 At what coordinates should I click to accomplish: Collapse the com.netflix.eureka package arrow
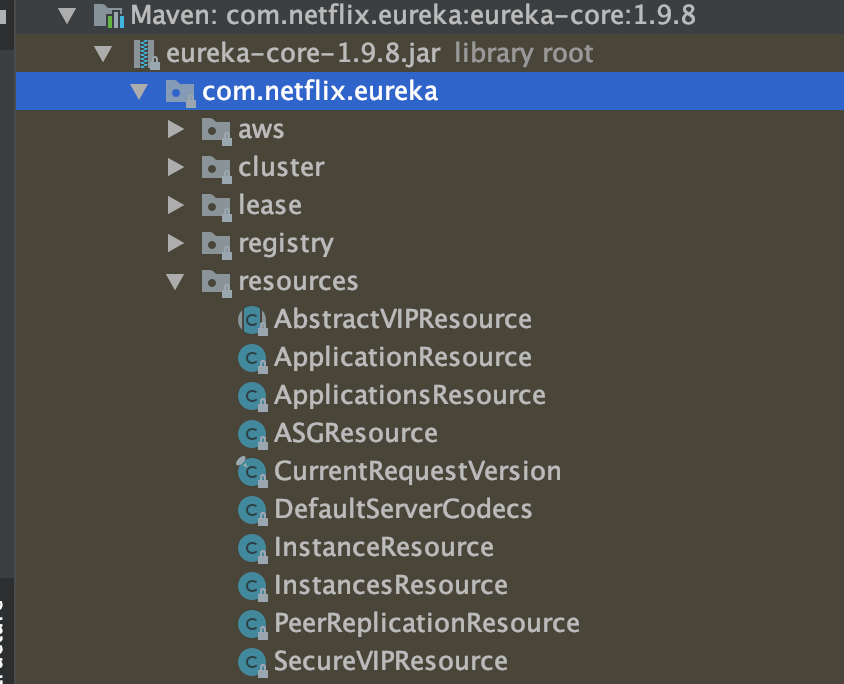tap(139, 92)
